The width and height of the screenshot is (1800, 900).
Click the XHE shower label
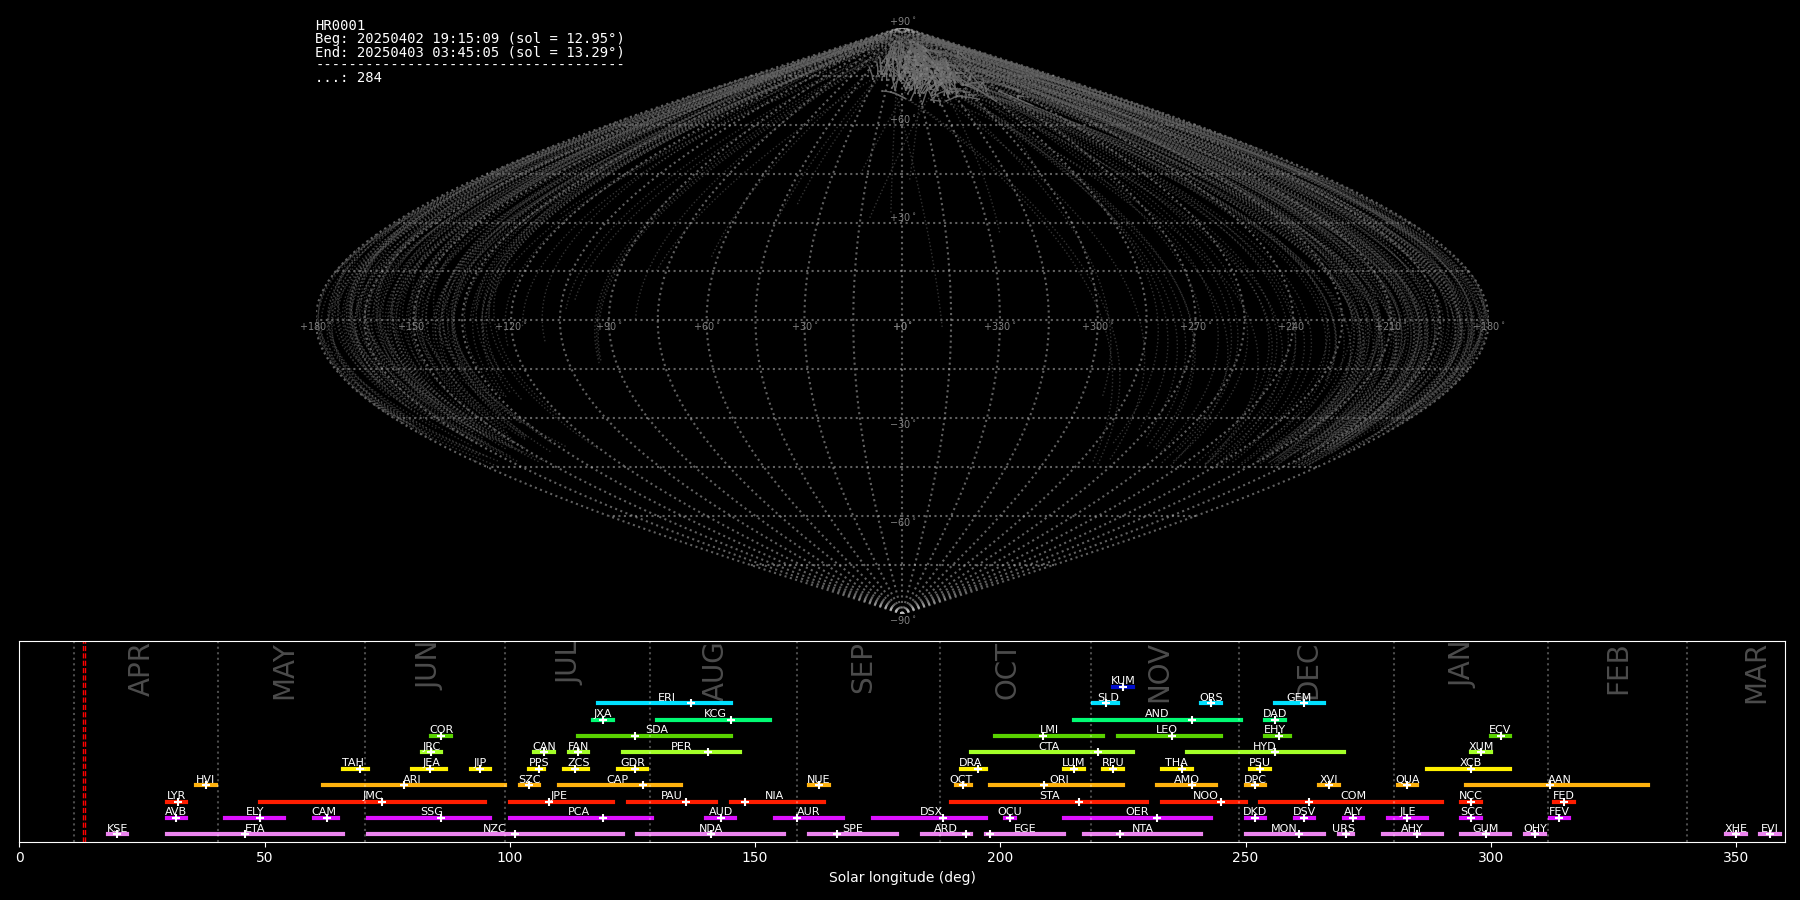(1736, 829)
